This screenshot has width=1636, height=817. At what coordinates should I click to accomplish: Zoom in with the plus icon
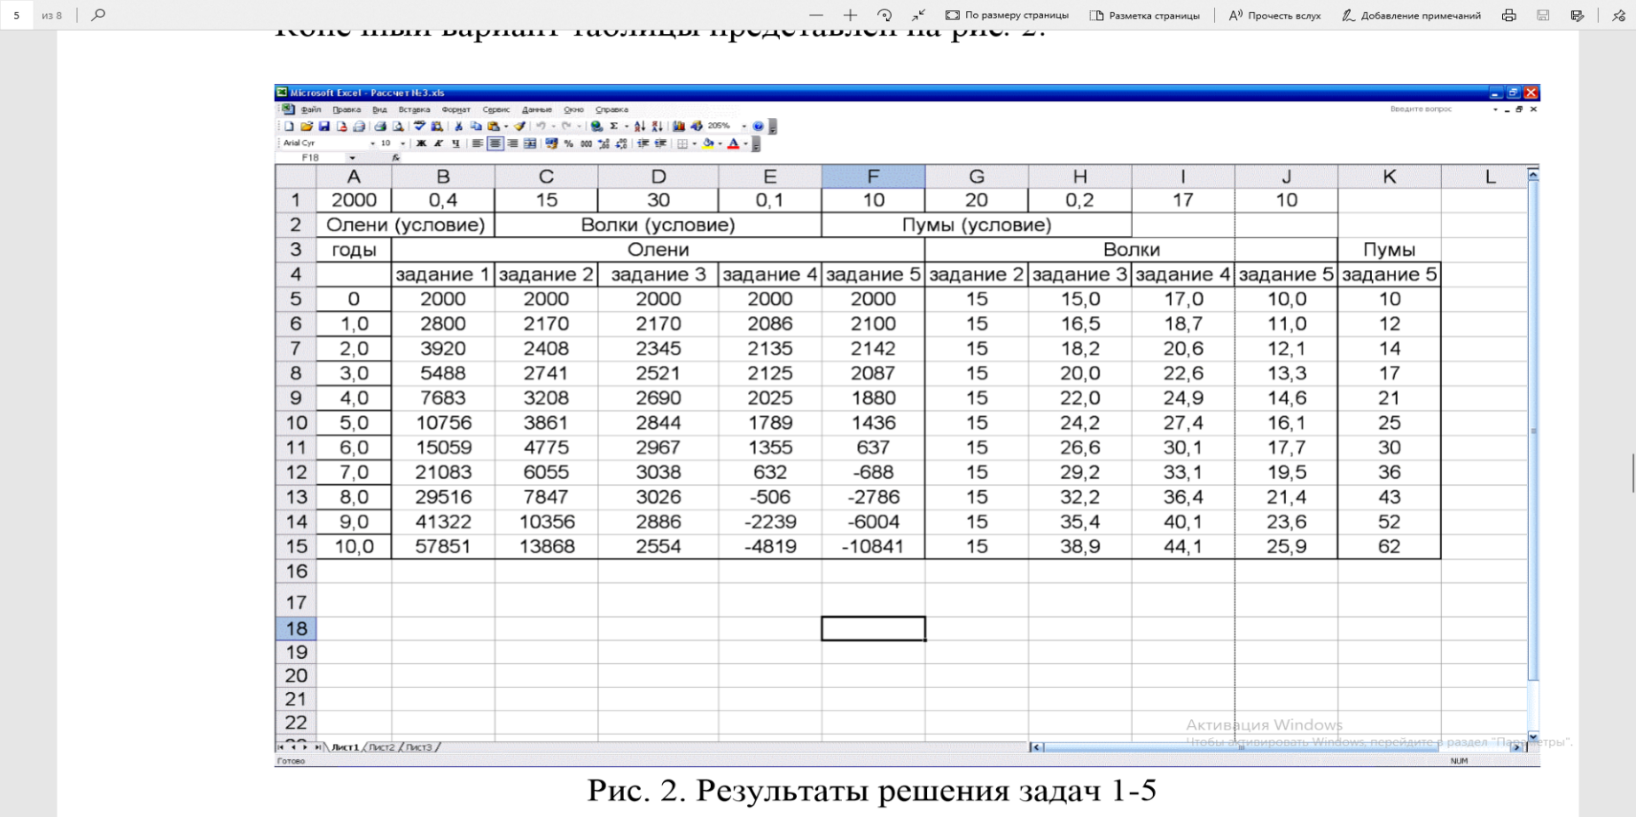[x=850, y=15]
